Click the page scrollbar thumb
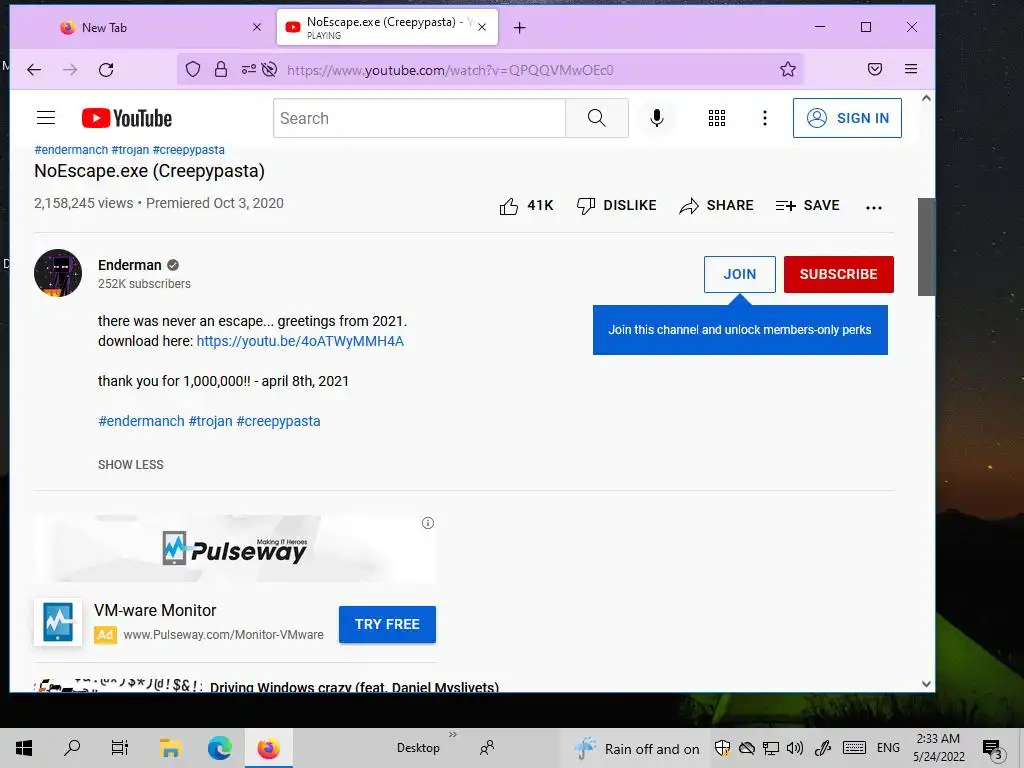The height and width of the screenshot is (768, 1024). click(x=926, y=247)
